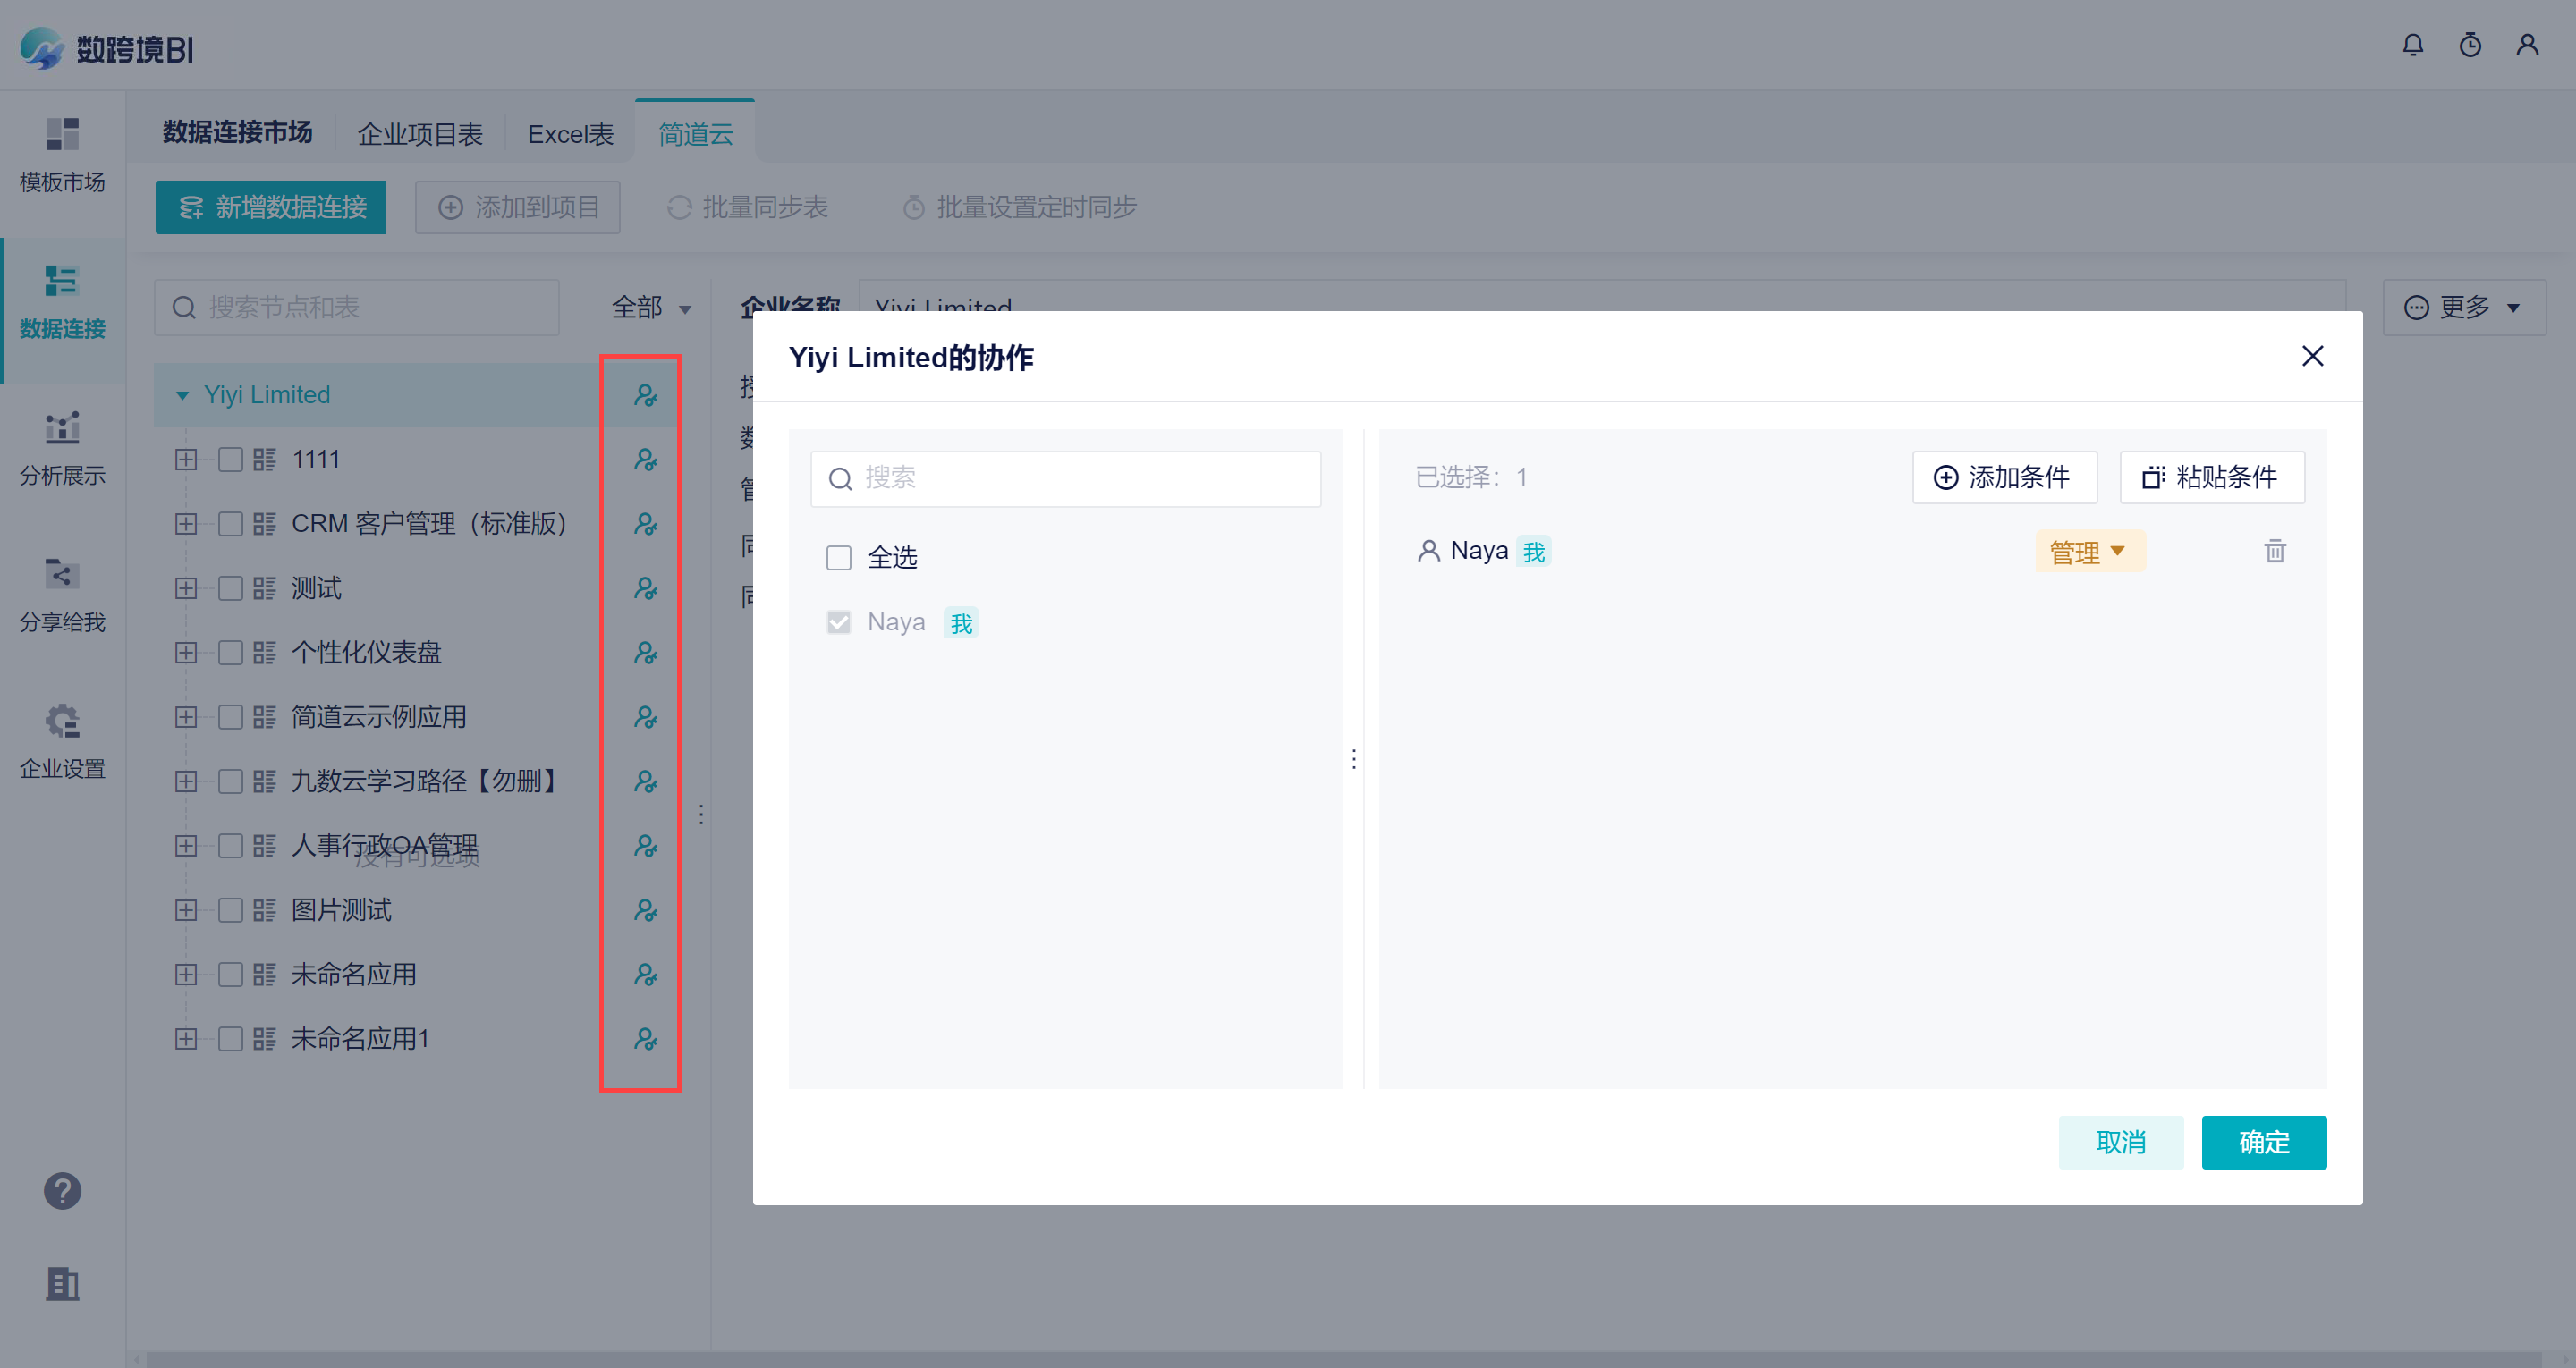Viewport: 2576px width, 1368px height.
Task: Open 分析展示 in the sidebar
Action: tap(62, 447)
